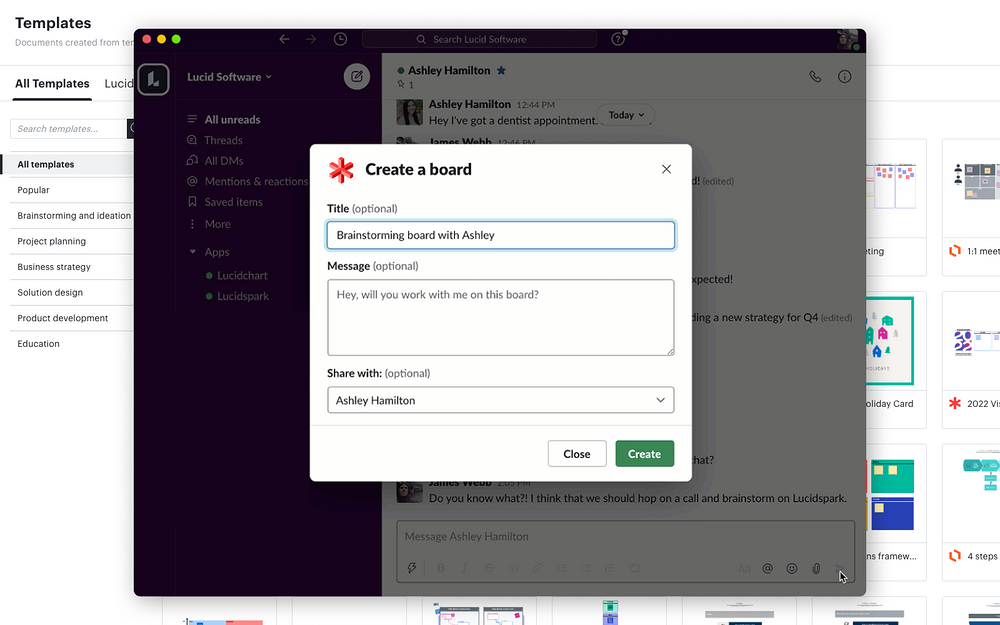Click the bulleted list icon in composer
Viewport: 1000px width, 625px height.
(586, 568)
